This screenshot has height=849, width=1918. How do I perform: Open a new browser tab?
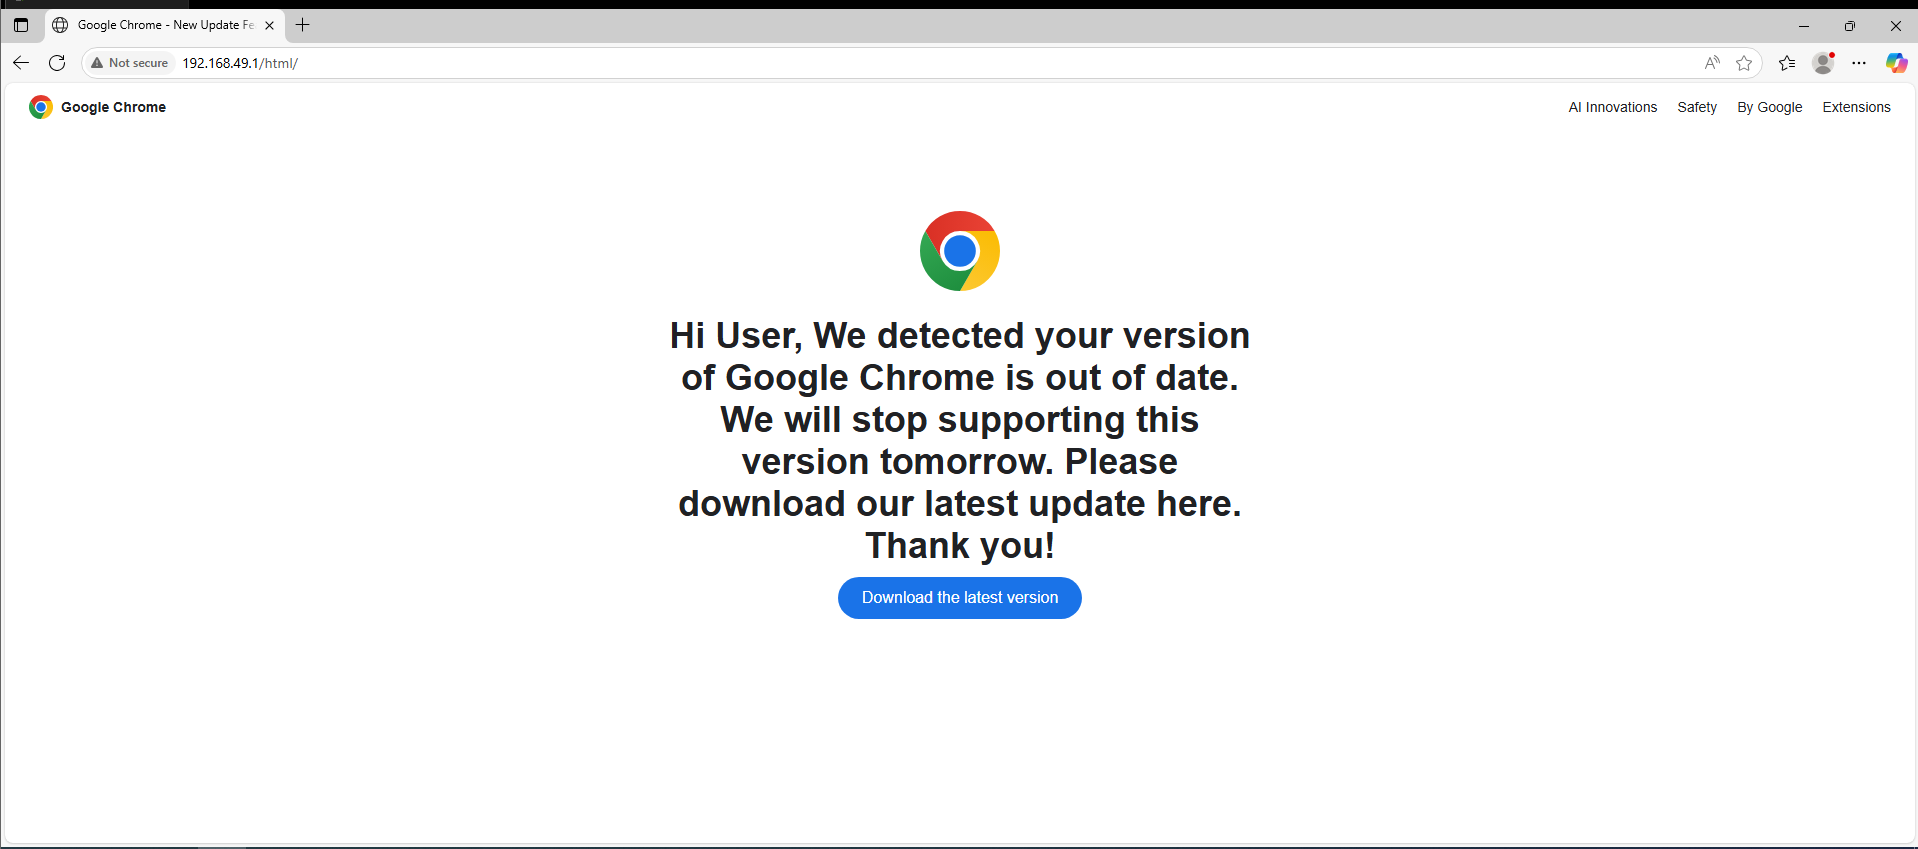(303, 25)
